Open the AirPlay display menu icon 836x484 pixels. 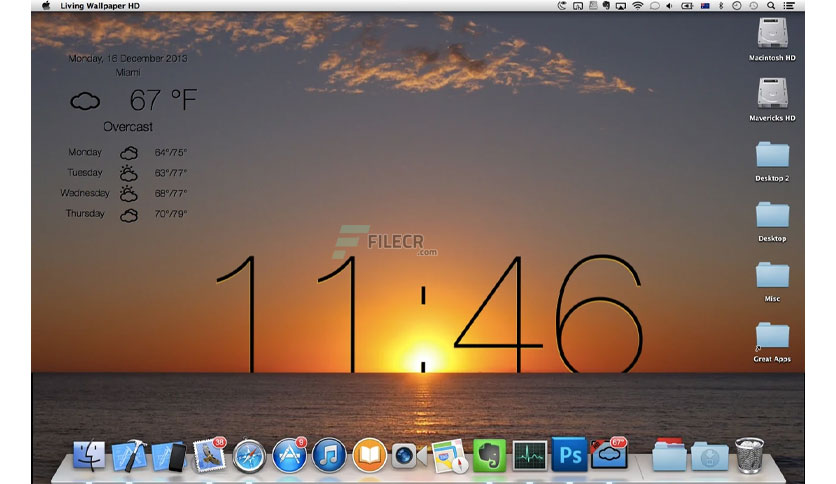coord(621,6)
